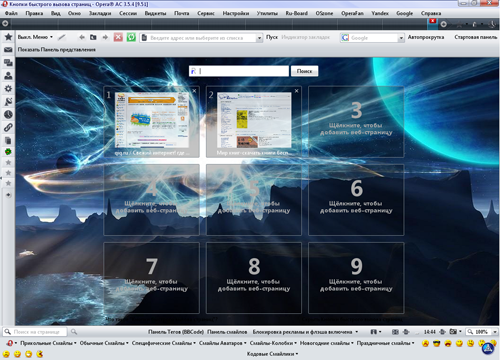The height and width of the screenshot is (360, 500).
Task: Open the Mail panel in sidebar
Action: pyautogui.click(x=8, y=50)
